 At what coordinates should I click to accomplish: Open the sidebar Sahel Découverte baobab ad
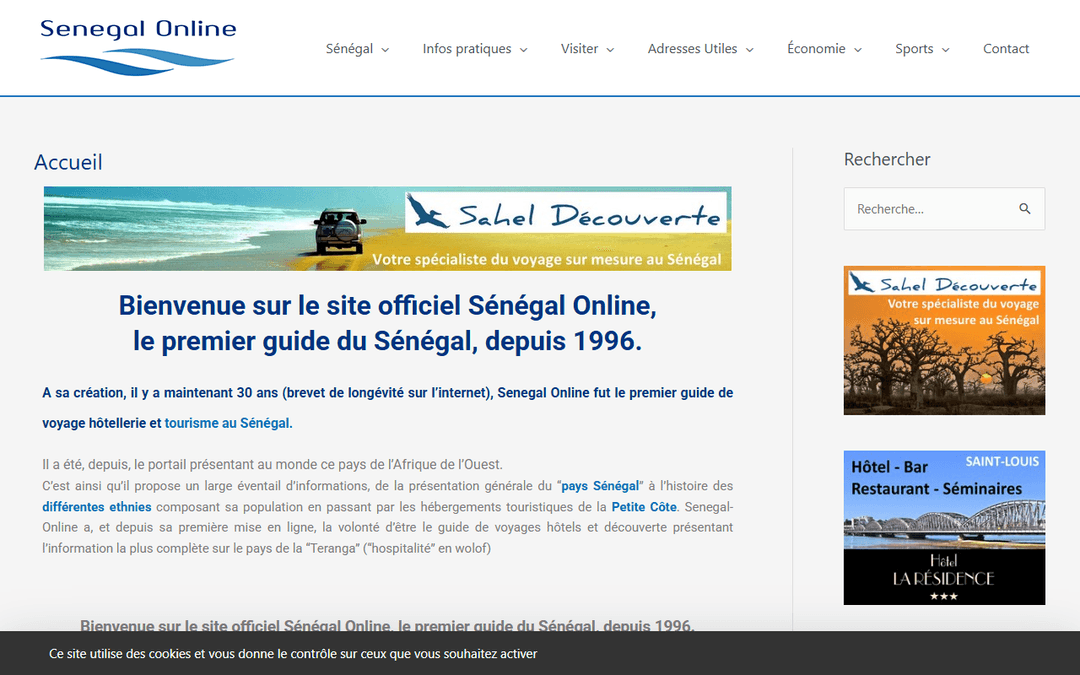(944, 340)
